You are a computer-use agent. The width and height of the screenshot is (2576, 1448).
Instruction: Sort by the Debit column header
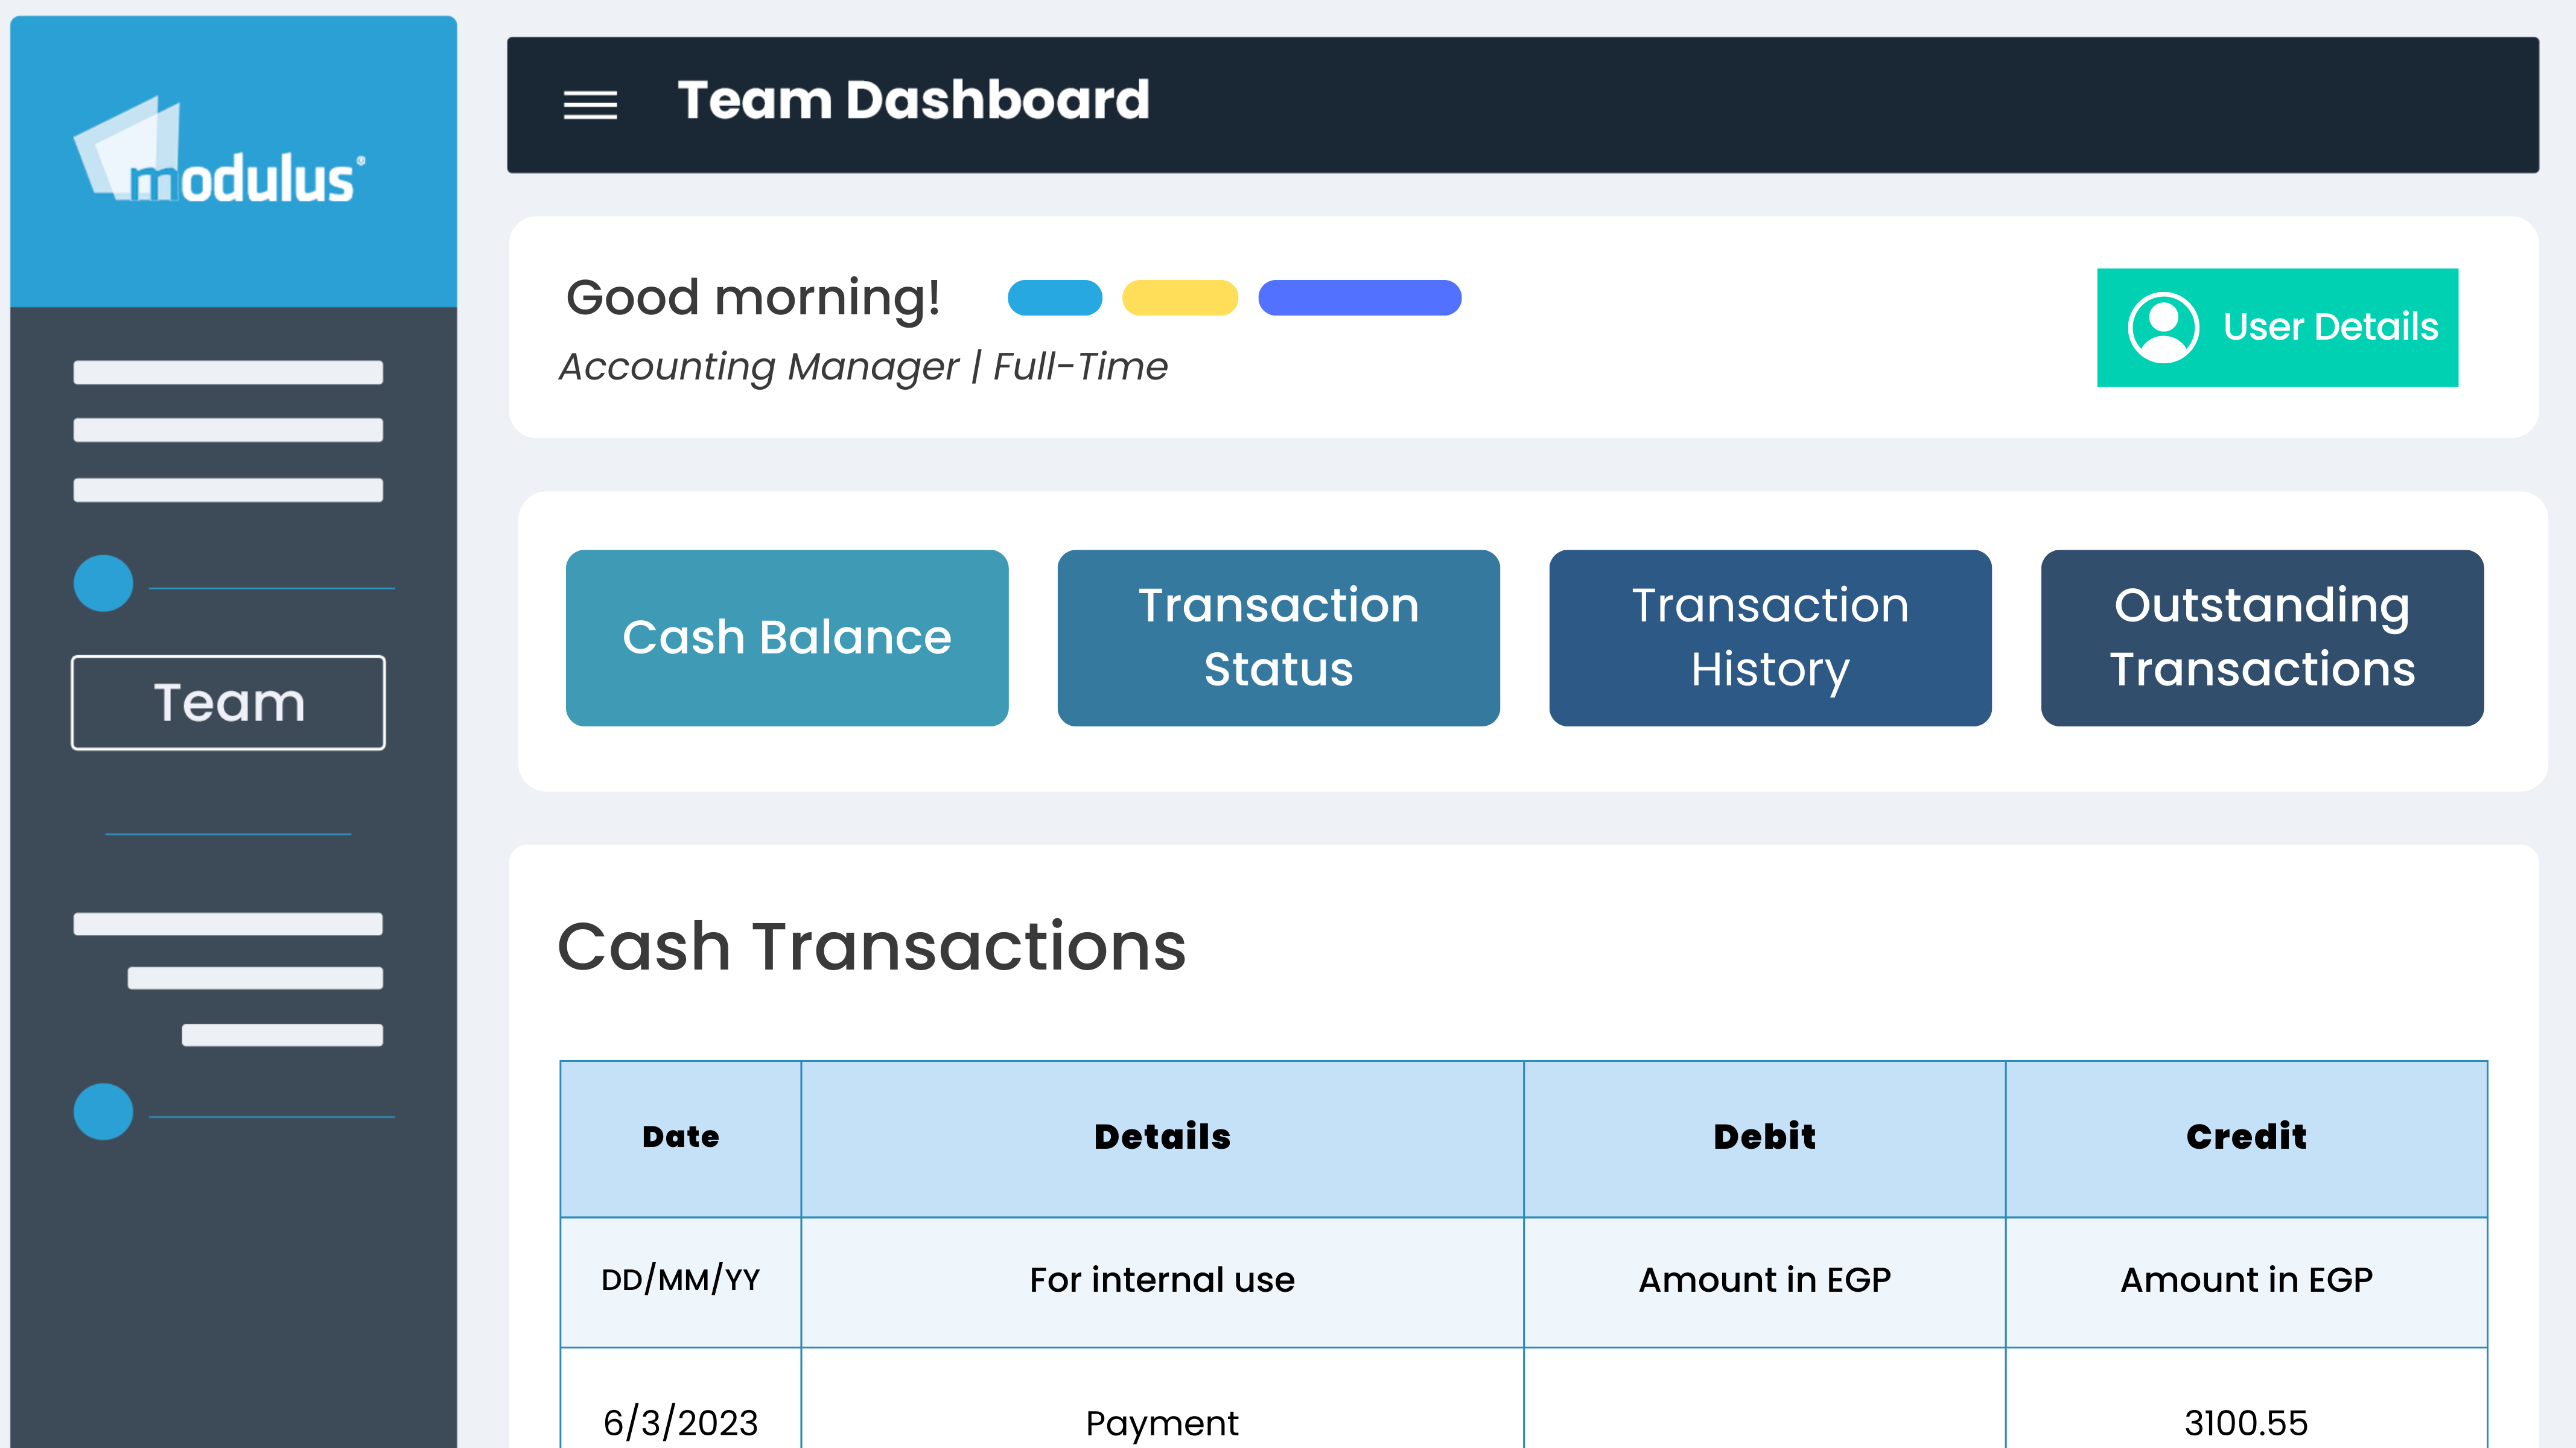pos(1764,1138)
